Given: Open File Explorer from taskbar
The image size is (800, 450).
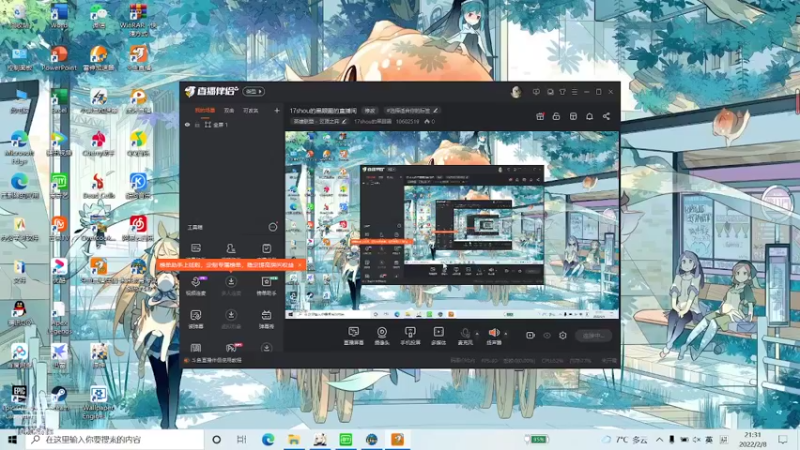Looking at the screenshot, I should click(294, 439).
